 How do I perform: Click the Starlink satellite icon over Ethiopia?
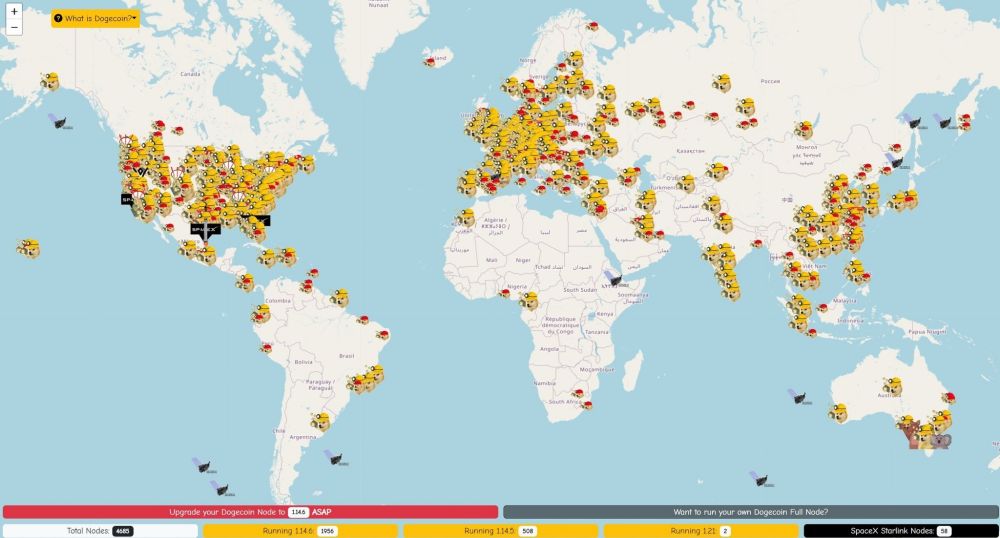(x=614, y=279)
